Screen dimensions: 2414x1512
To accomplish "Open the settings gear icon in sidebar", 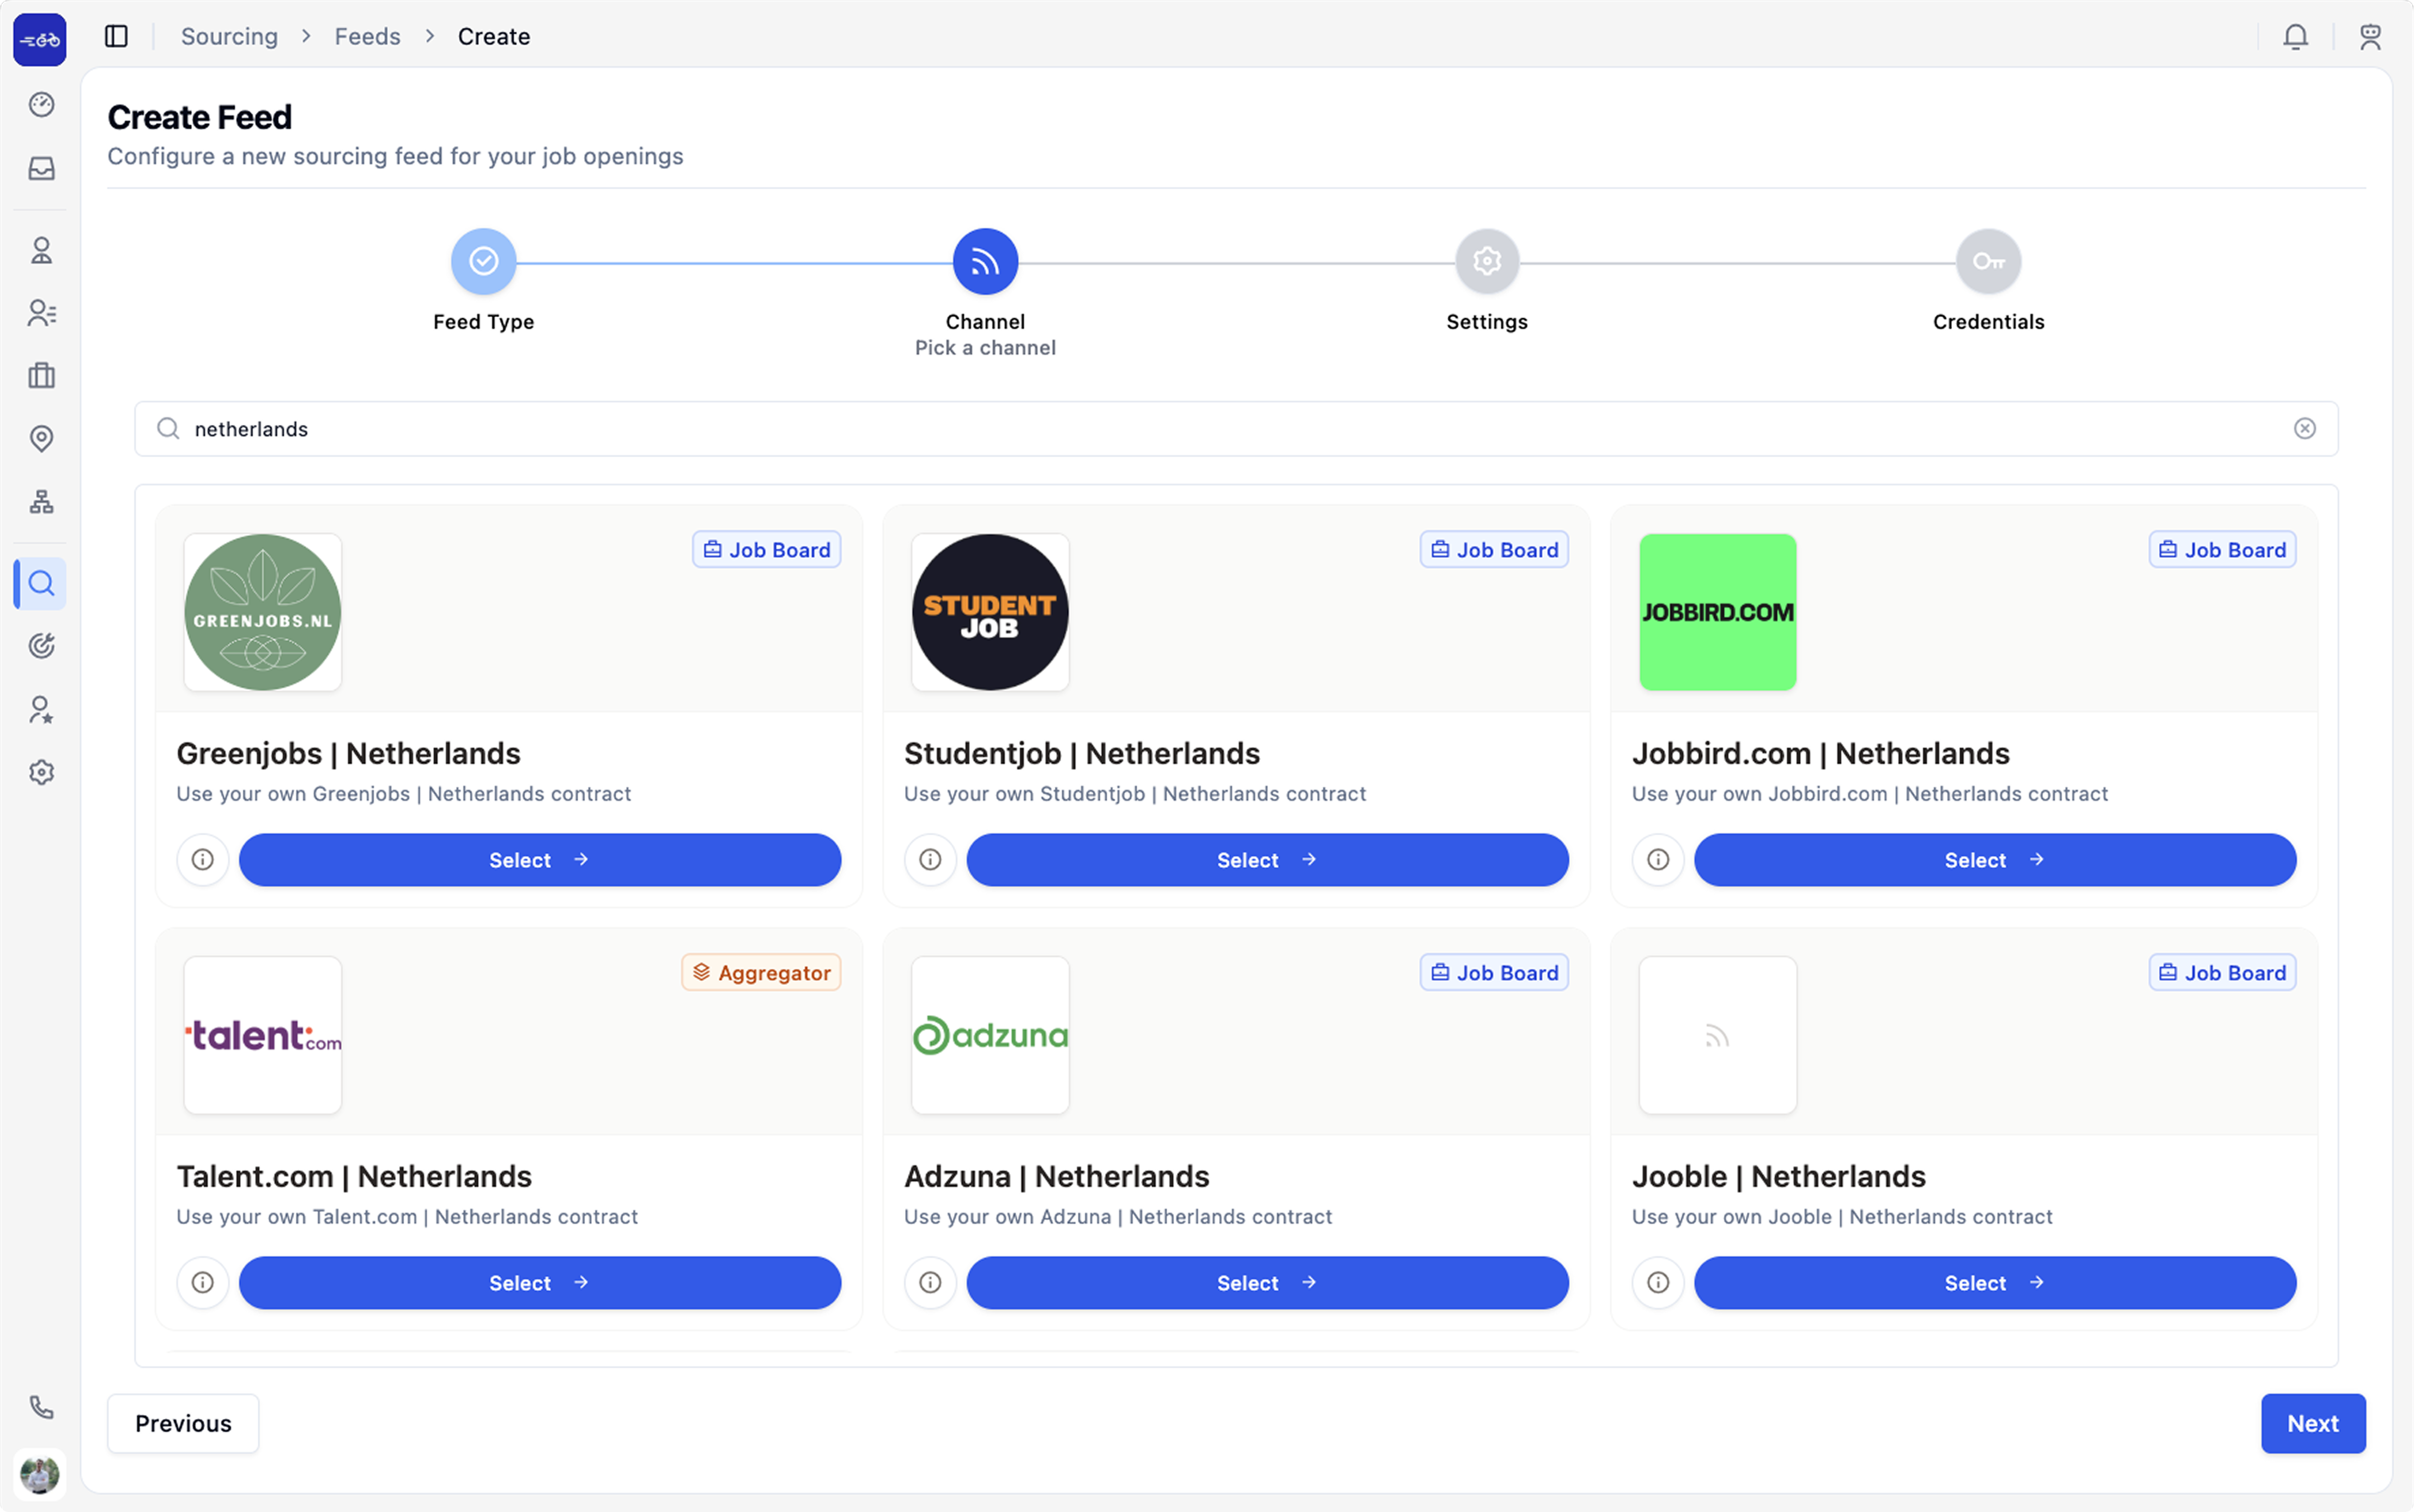I will [41, 772].
